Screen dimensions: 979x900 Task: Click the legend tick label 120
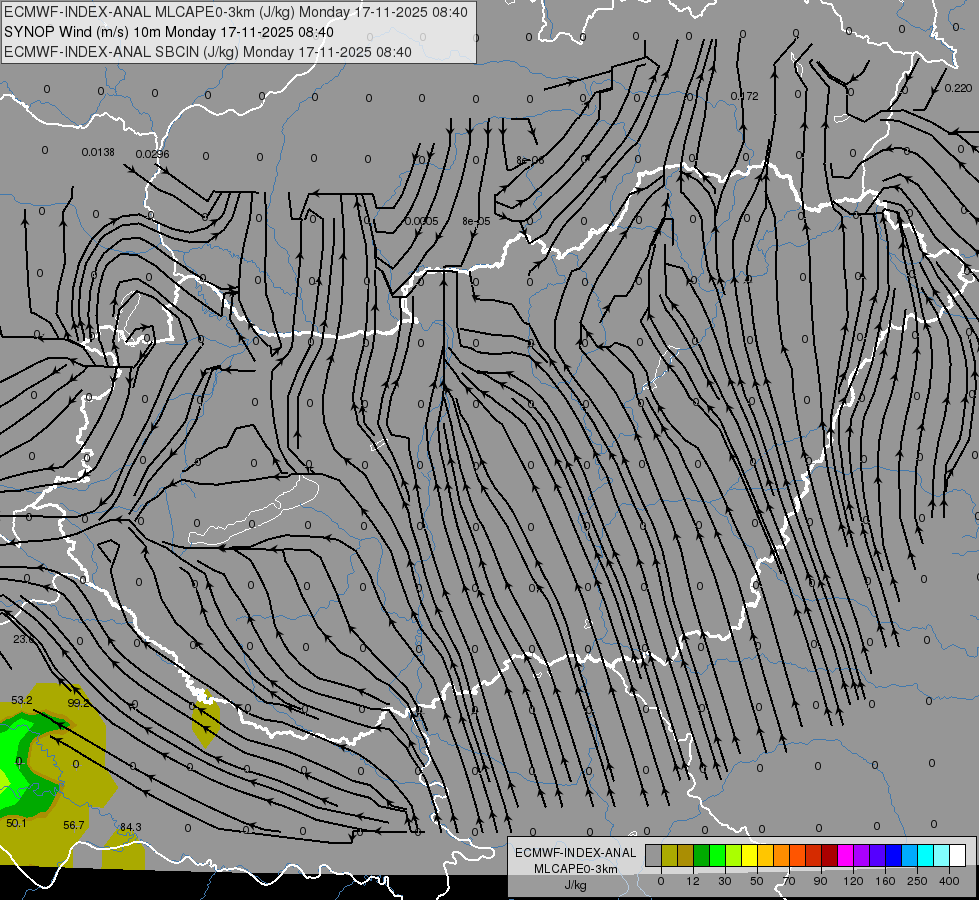point(853,881)
